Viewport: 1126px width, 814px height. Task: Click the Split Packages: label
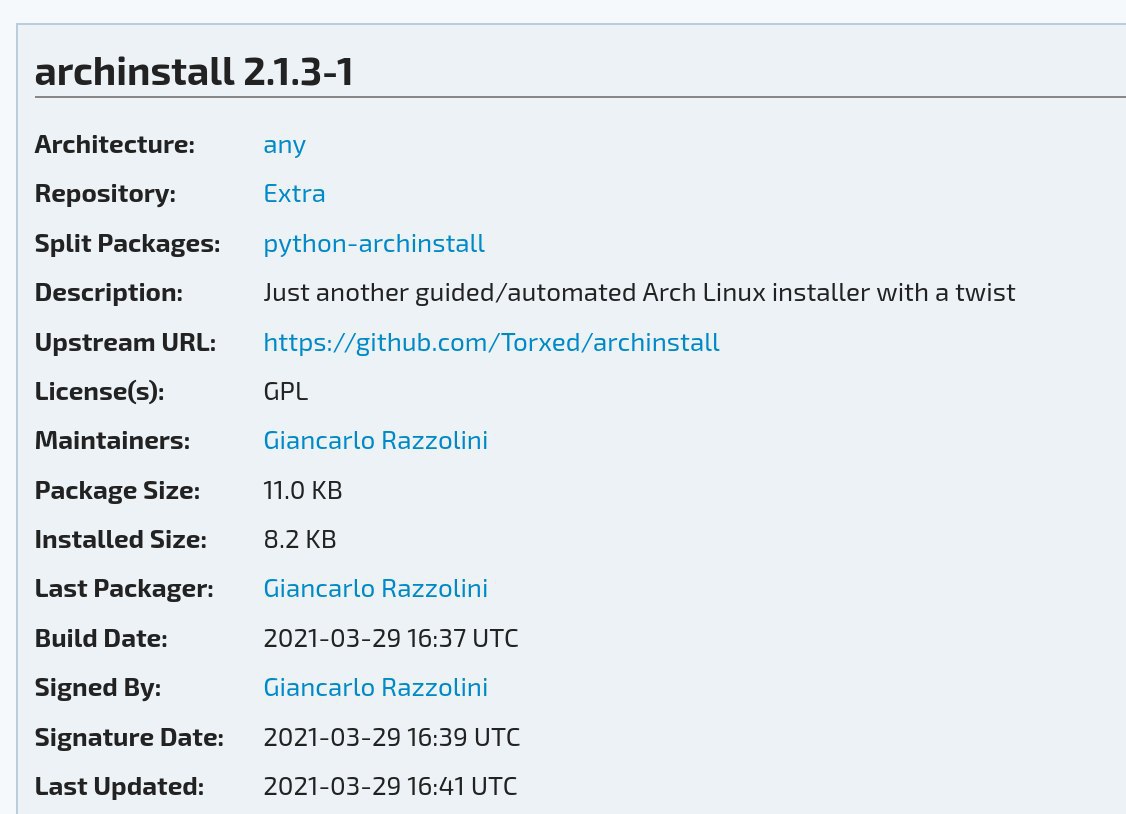pyautogui.click(x=128, y=244)
